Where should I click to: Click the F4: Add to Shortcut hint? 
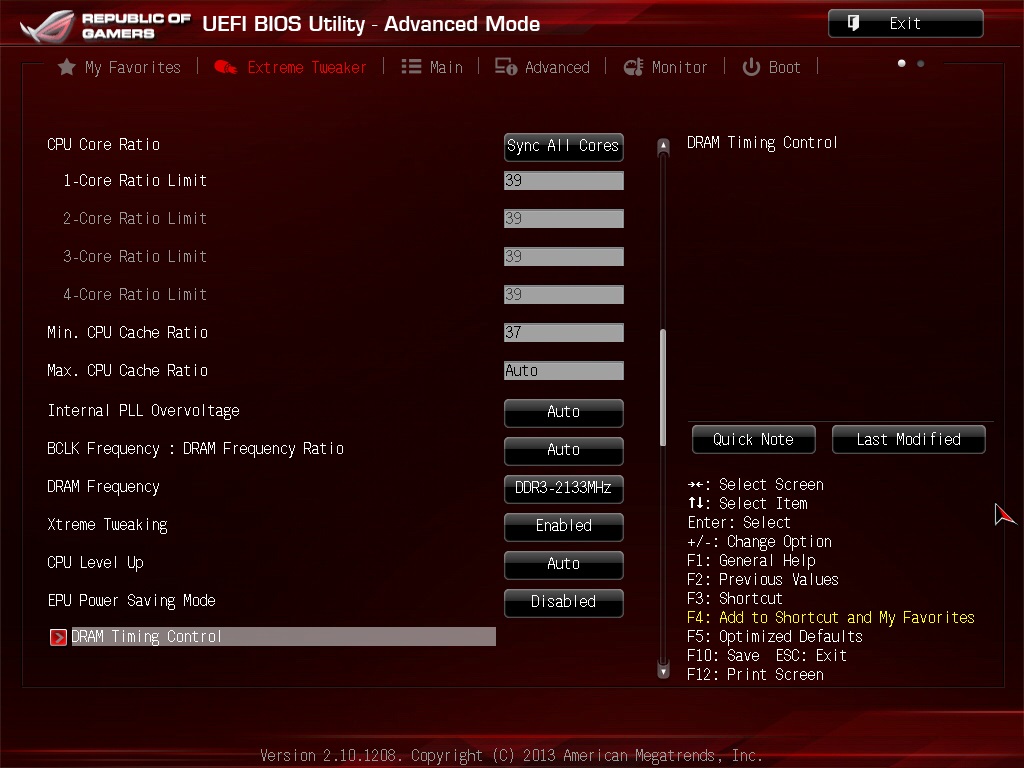point(831,618)
